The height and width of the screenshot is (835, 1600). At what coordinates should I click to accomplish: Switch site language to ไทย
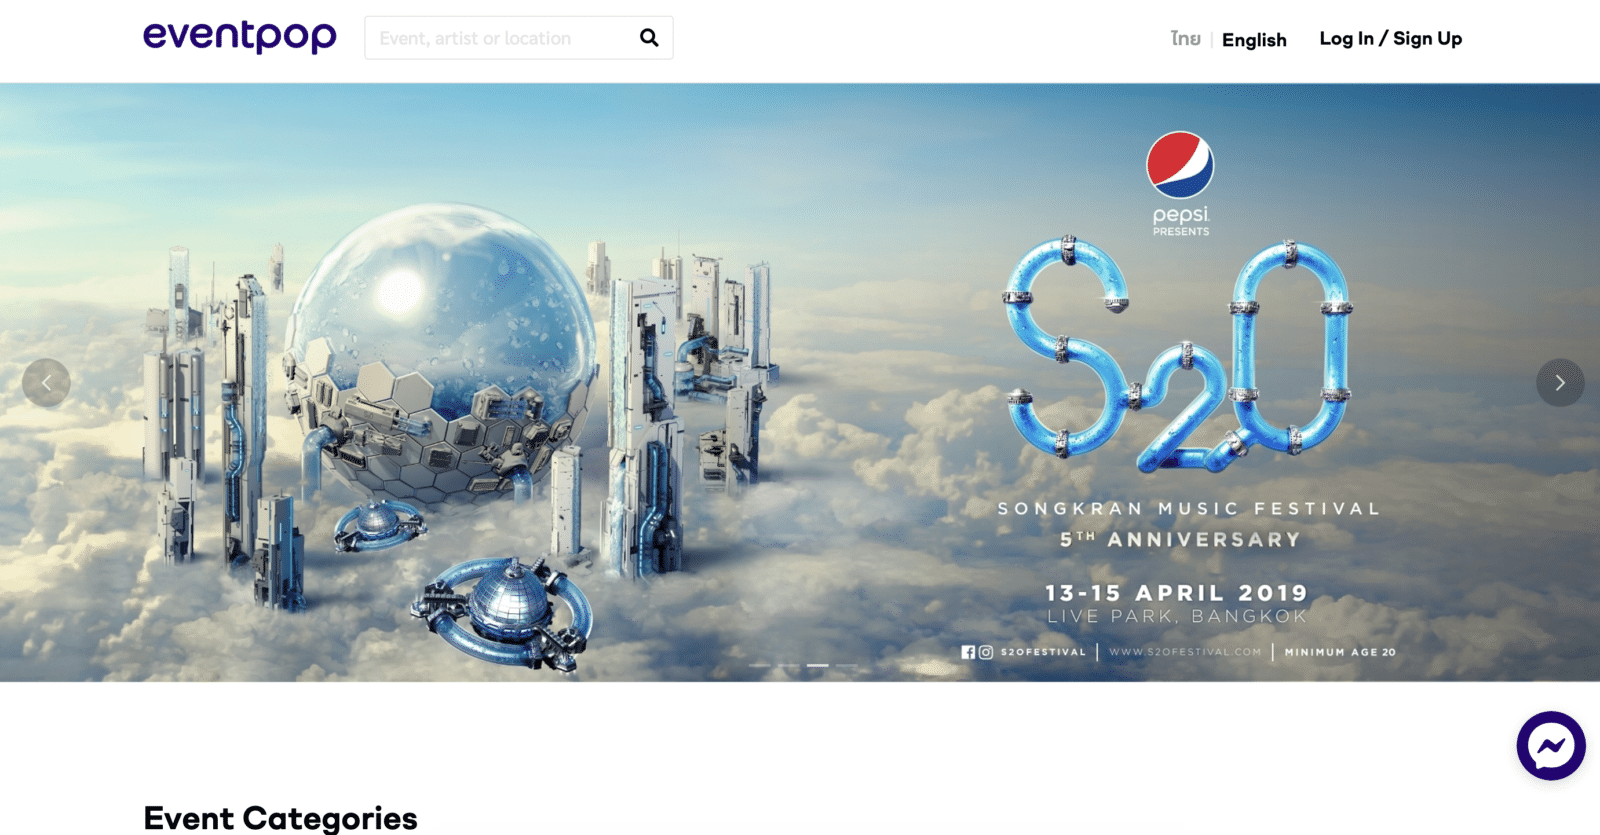1186,39
